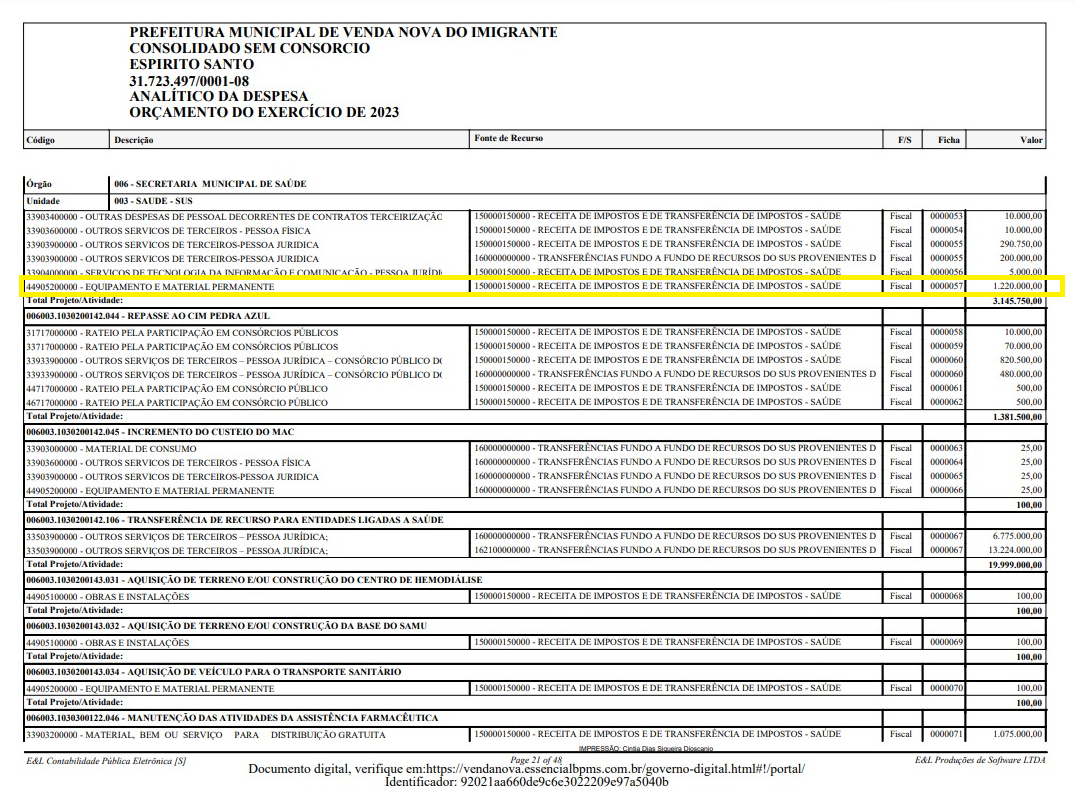Select the project total '1.381.500,00'

(x=1017, y=417)
